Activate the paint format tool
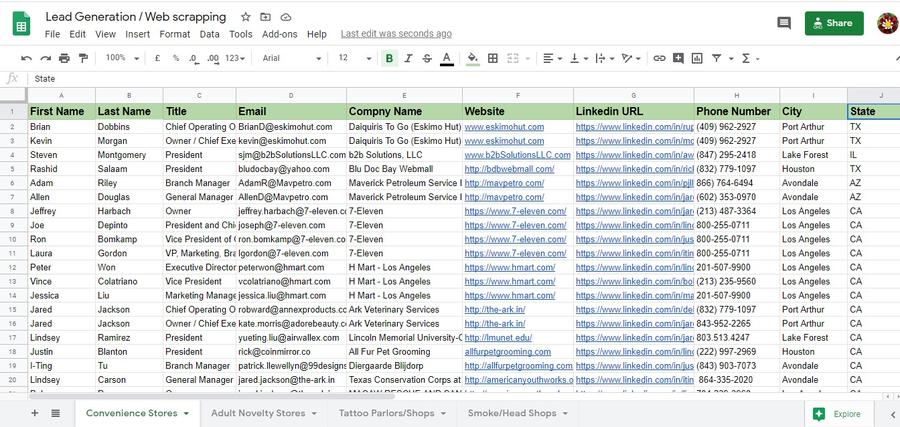This screenshot has width=900, height=427. click(x=83, y=58)
